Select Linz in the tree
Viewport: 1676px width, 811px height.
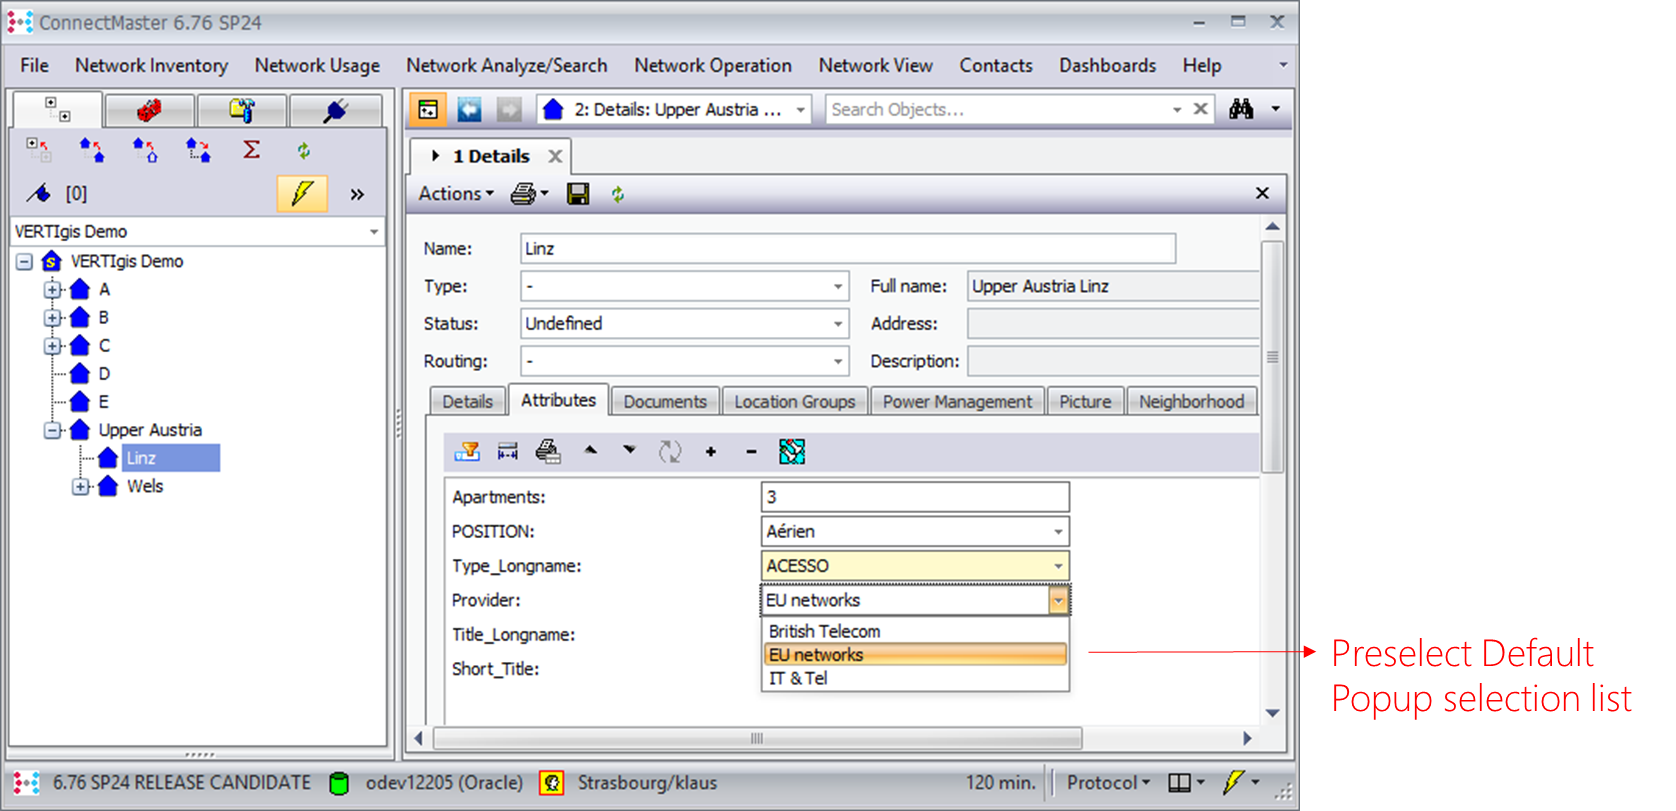click(x=170, y=458)
